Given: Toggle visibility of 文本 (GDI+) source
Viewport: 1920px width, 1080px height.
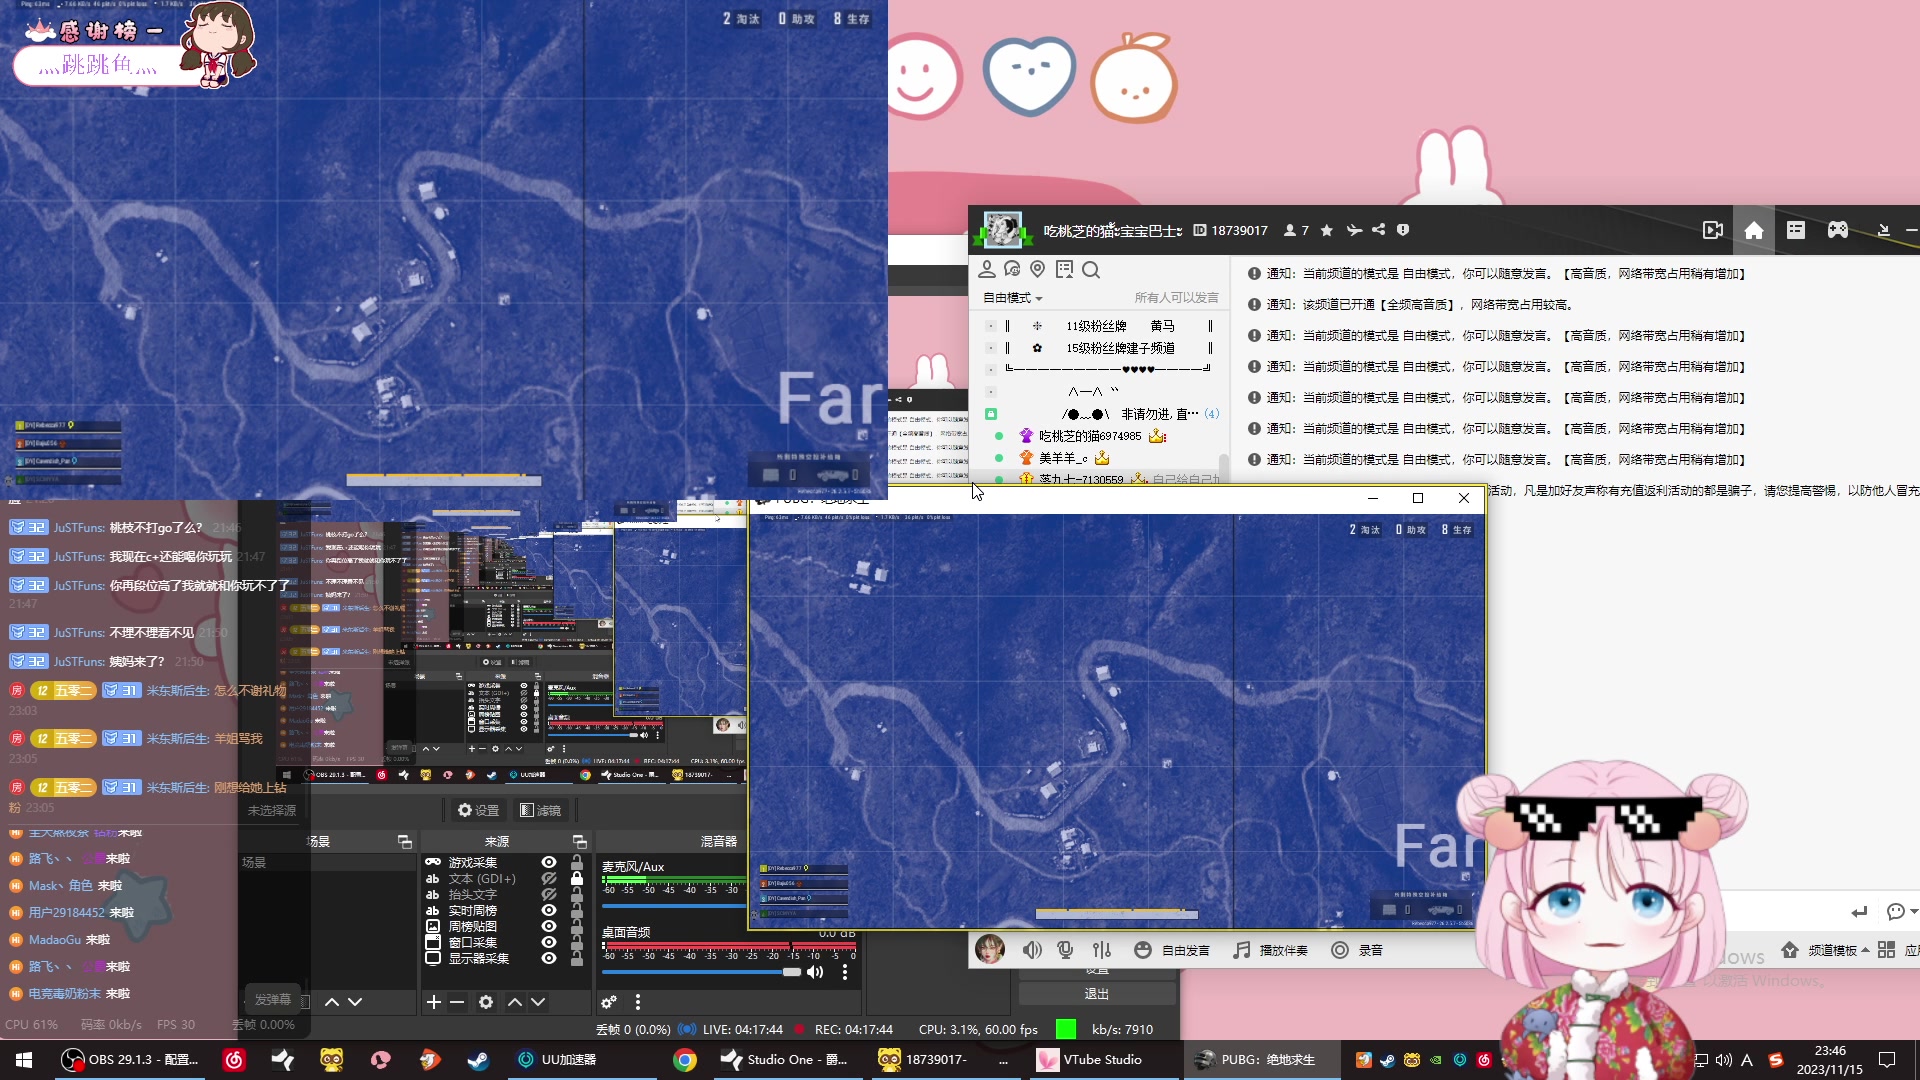Looking at the screenshot, I should (549, 878).
